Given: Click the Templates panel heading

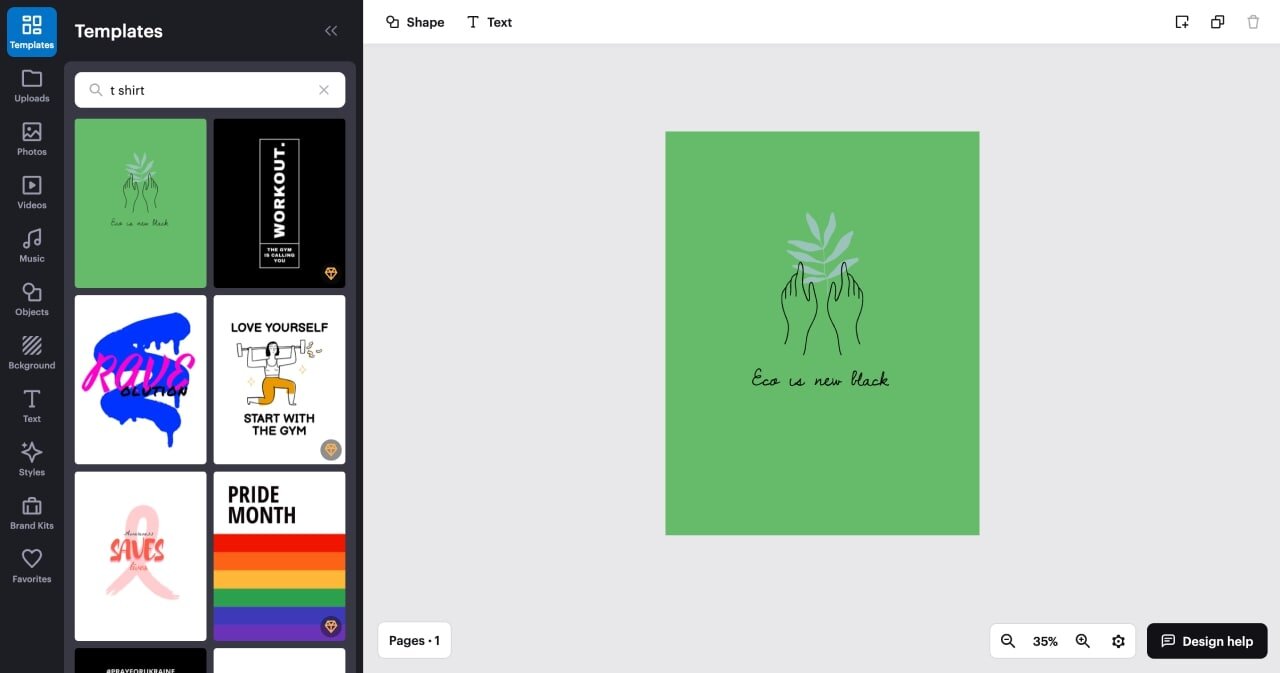Looking at the screenshot, I should [118, 31].
